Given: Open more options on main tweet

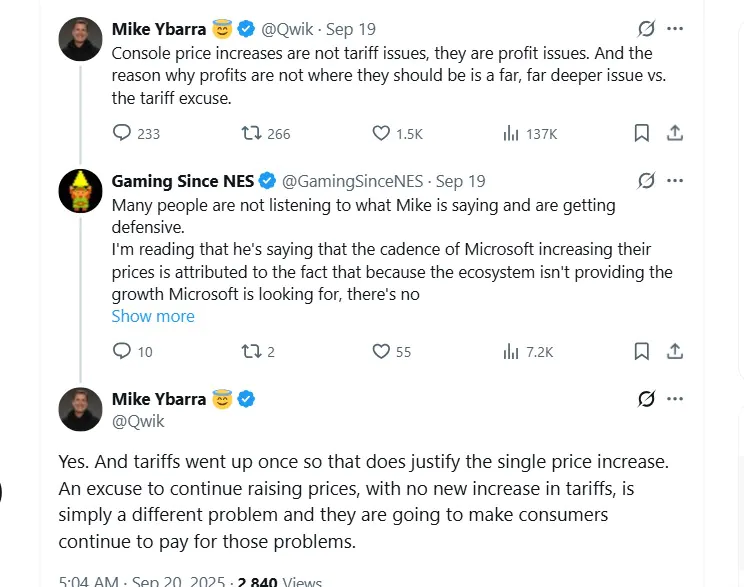Looking at the screenshot, I should (x=675, y=399).
